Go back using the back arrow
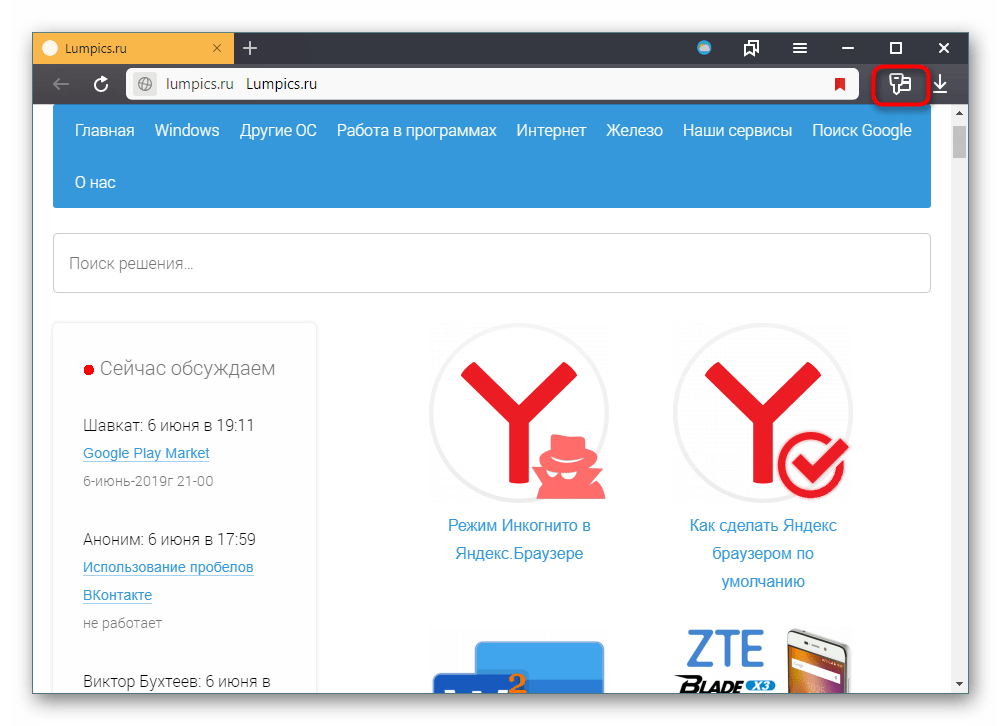 click(61, 85)
